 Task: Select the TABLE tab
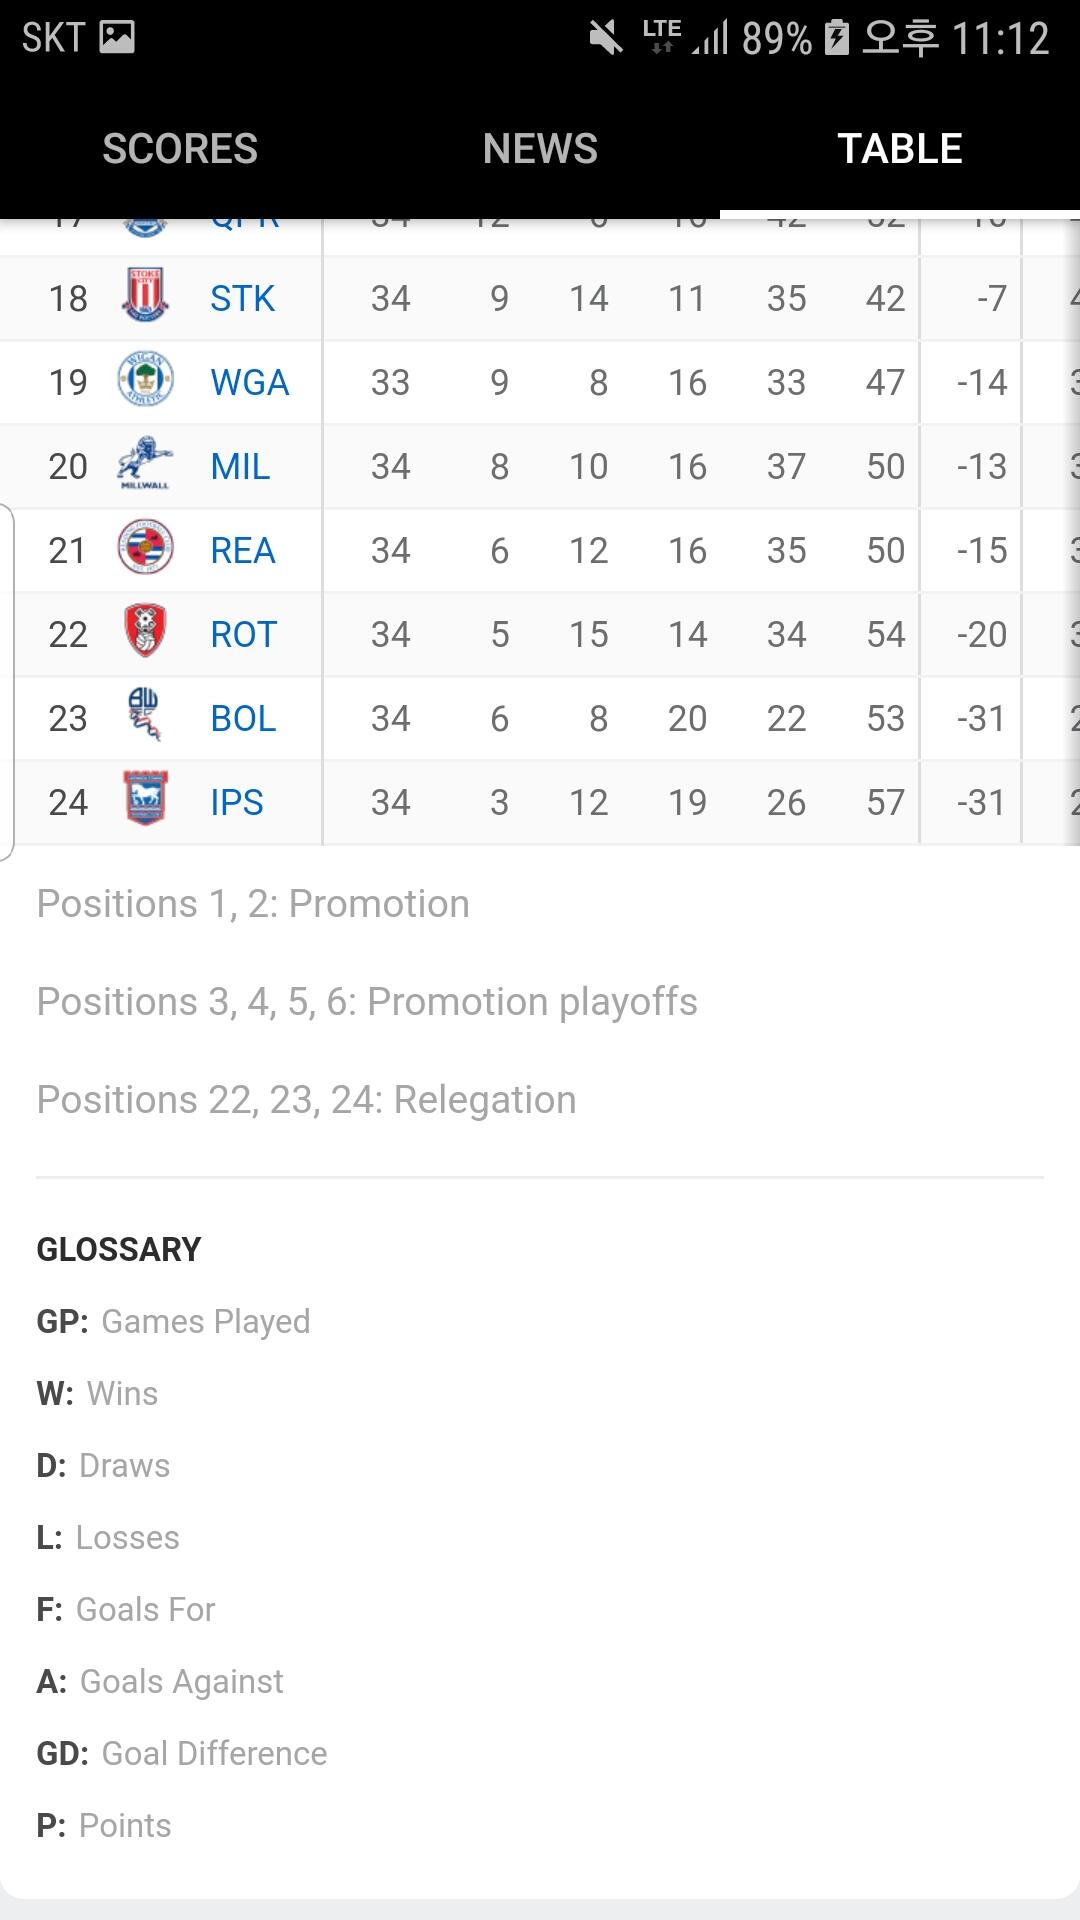(900, 149)
